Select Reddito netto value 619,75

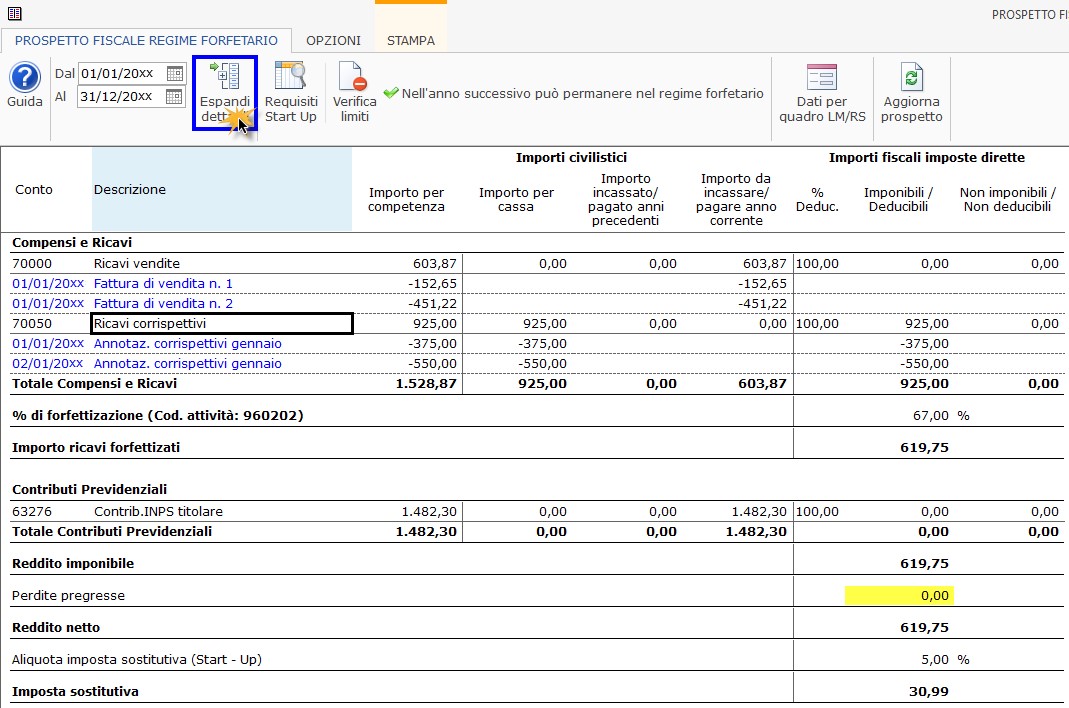point(924,627)
